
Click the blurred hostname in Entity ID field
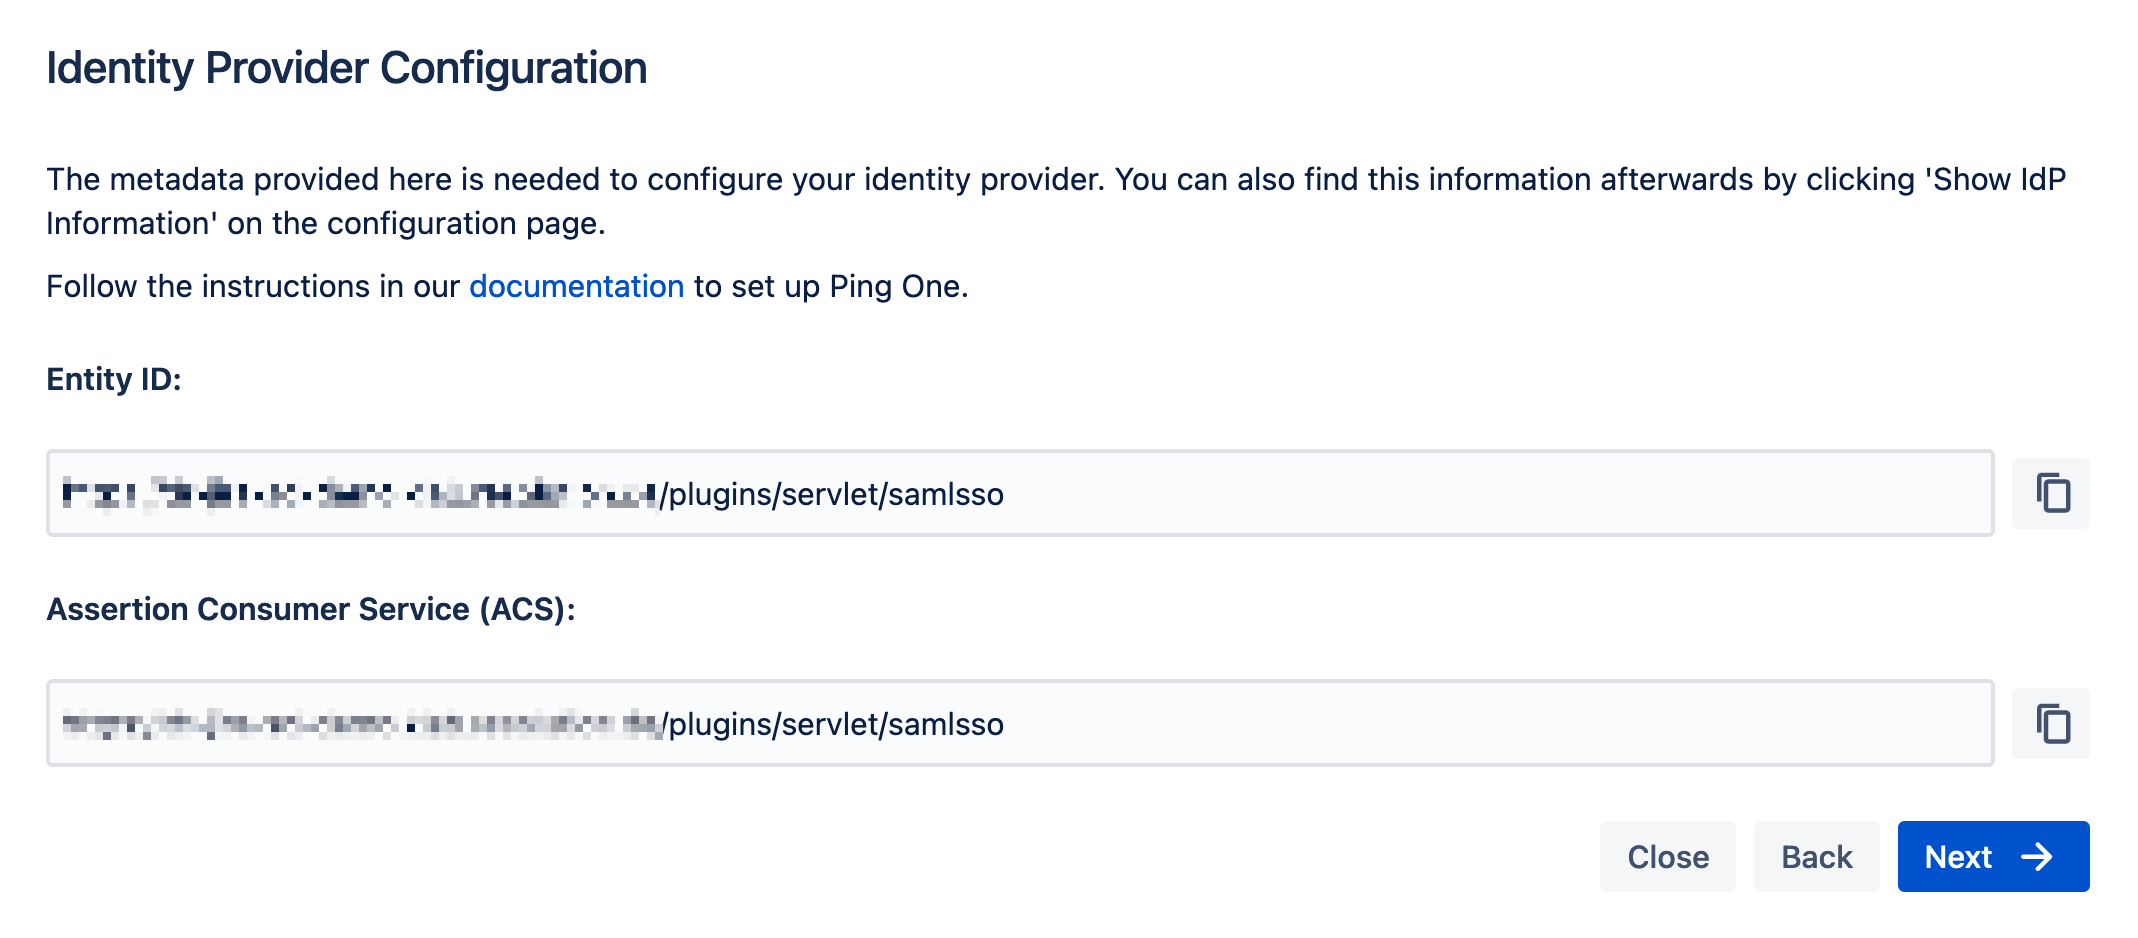point(359,494)
